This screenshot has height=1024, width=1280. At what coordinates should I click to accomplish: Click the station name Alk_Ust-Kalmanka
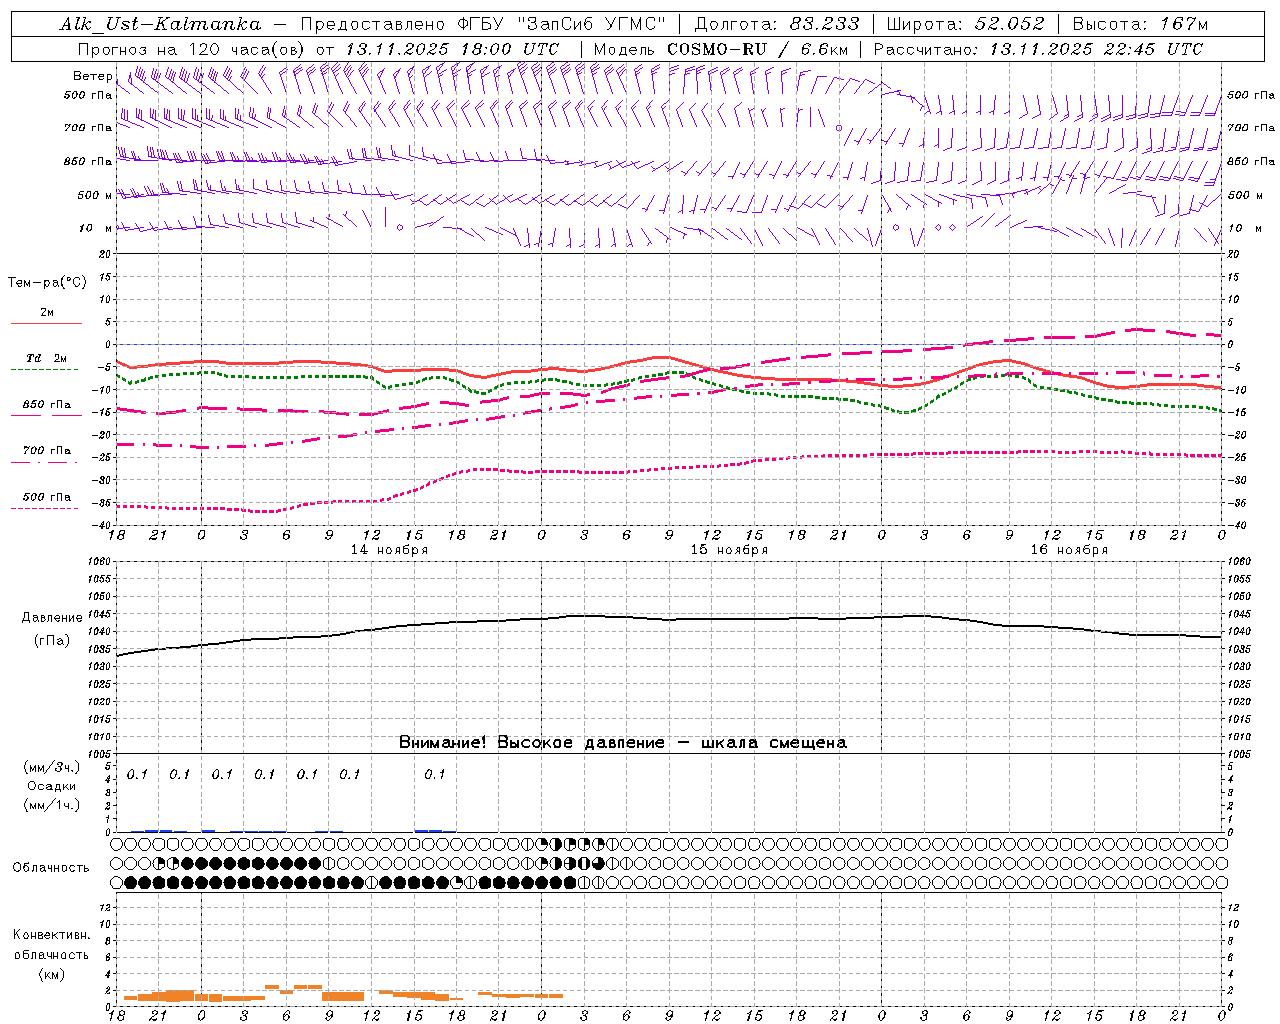pyautogui.click(x=160, y=25)
